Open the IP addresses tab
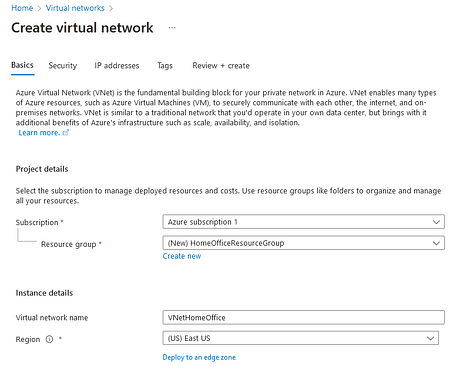Image resolution: width=467 pixels, height=378 pixels. 117,66
